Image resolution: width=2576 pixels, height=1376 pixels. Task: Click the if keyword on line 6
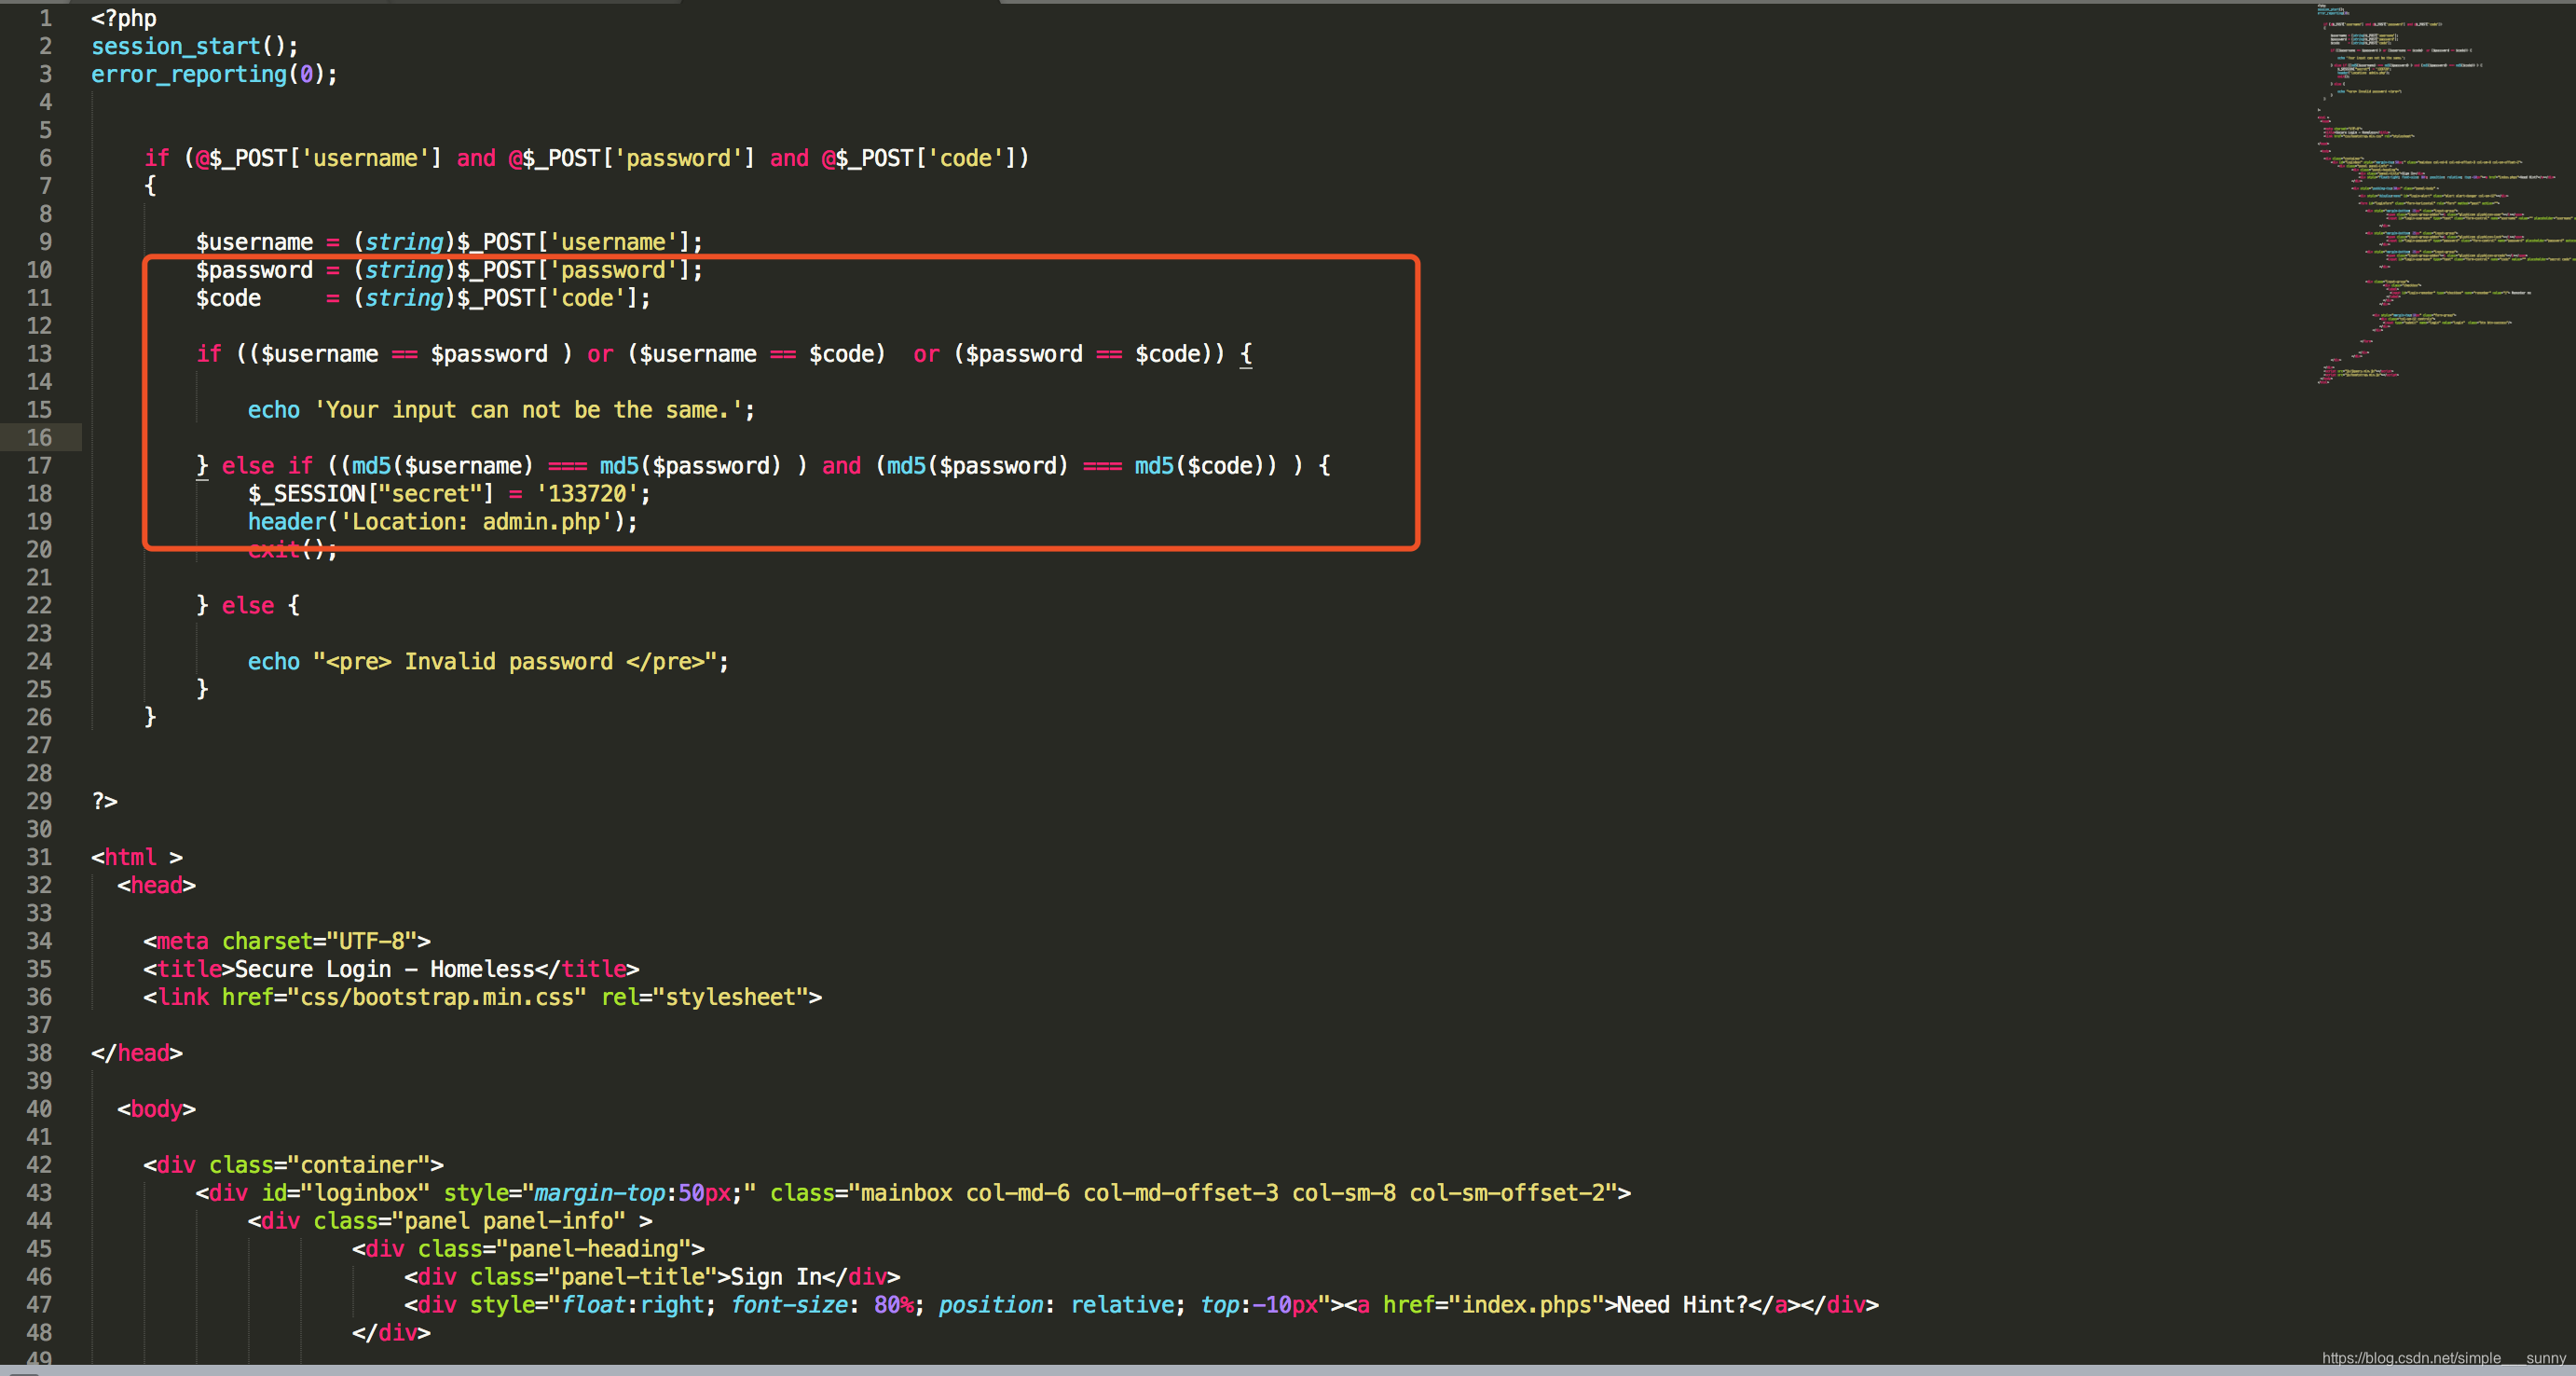point(157,158)
